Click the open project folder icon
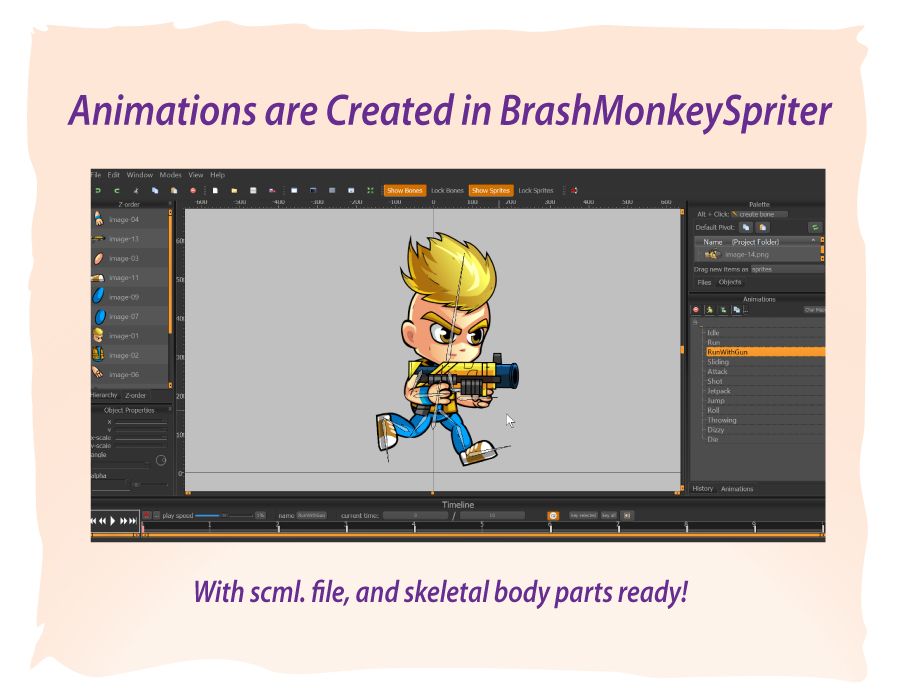The width and height of the screenshot is (900, 700). tap(234, 190)
